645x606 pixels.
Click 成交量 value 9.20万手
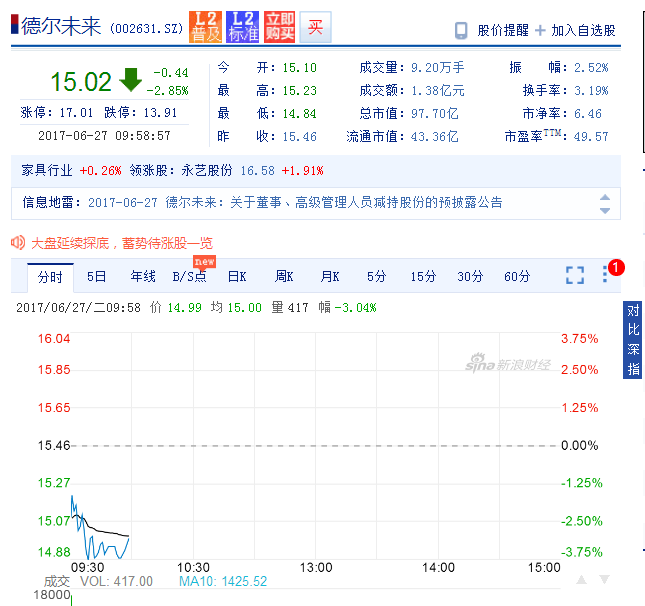pyautogui.click(x=438, y=67)
